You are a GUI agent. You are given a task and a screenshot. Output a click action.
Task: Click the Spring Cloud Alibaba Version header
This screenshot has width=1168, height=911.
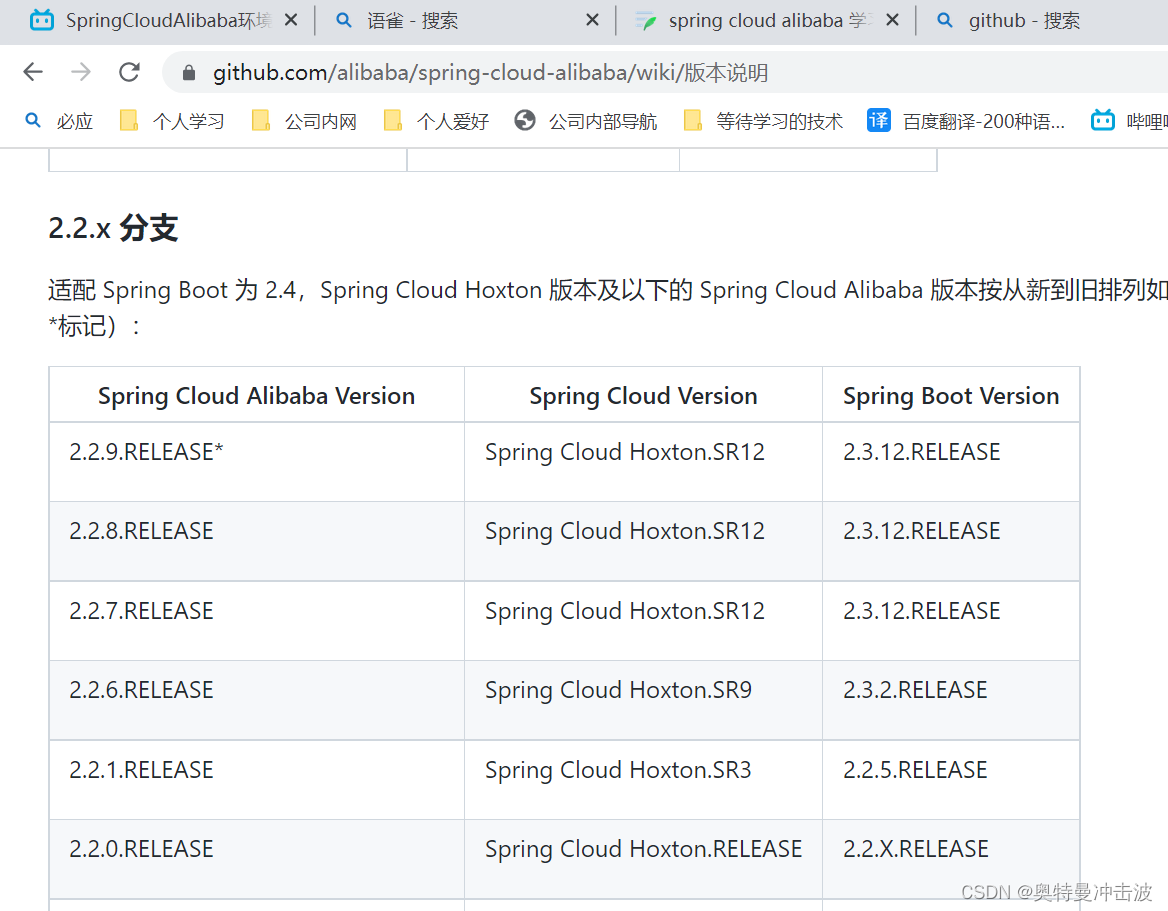tap(256, 396)
